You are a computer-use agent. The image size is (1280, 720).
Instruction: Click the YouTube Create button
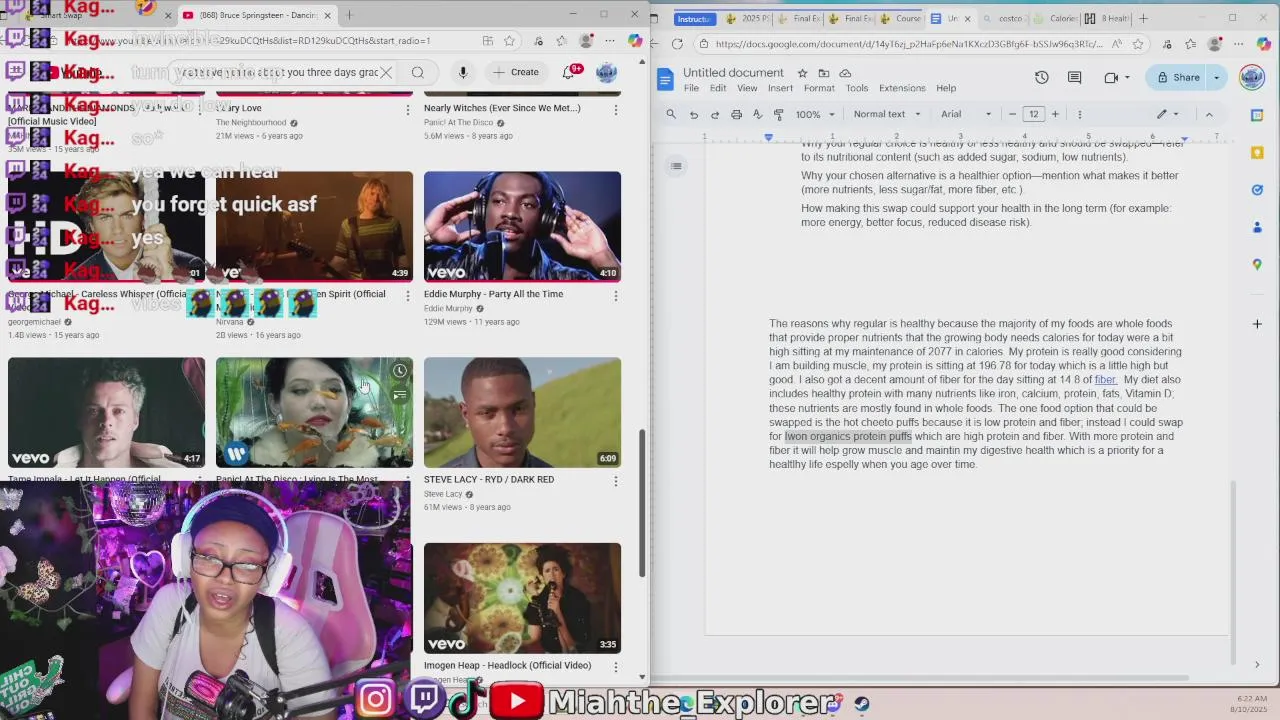click(x=516, y=72)
